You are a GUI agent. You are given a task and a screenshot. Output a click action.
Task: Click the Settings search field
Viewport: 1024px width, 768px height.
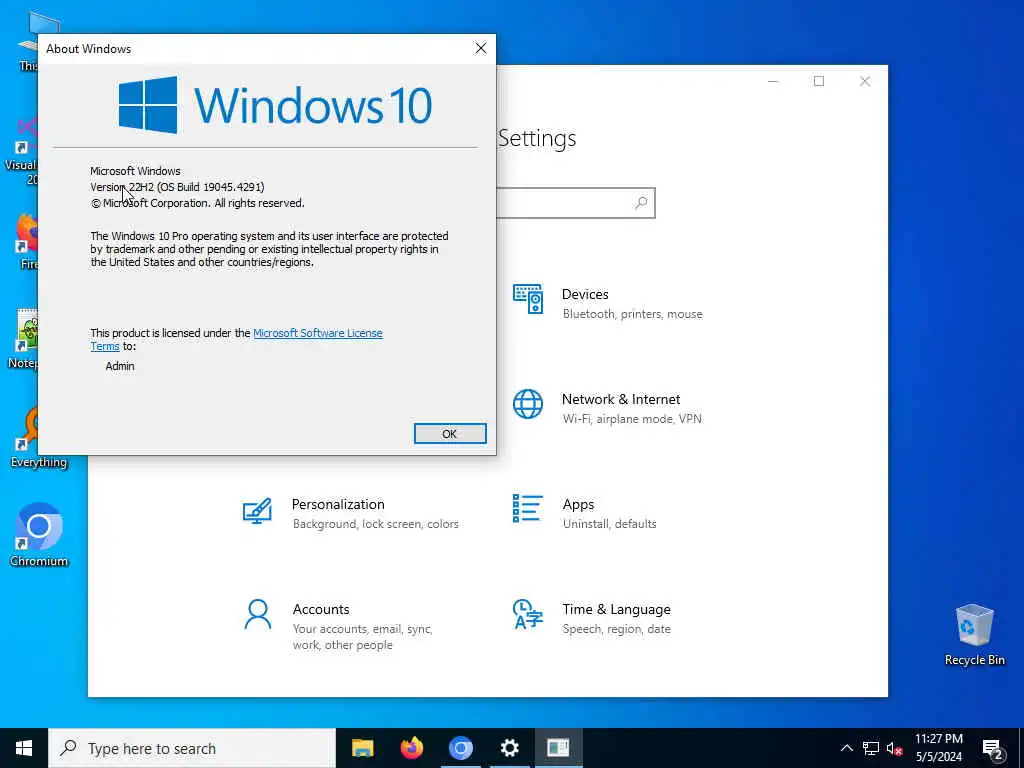point(575,203)
